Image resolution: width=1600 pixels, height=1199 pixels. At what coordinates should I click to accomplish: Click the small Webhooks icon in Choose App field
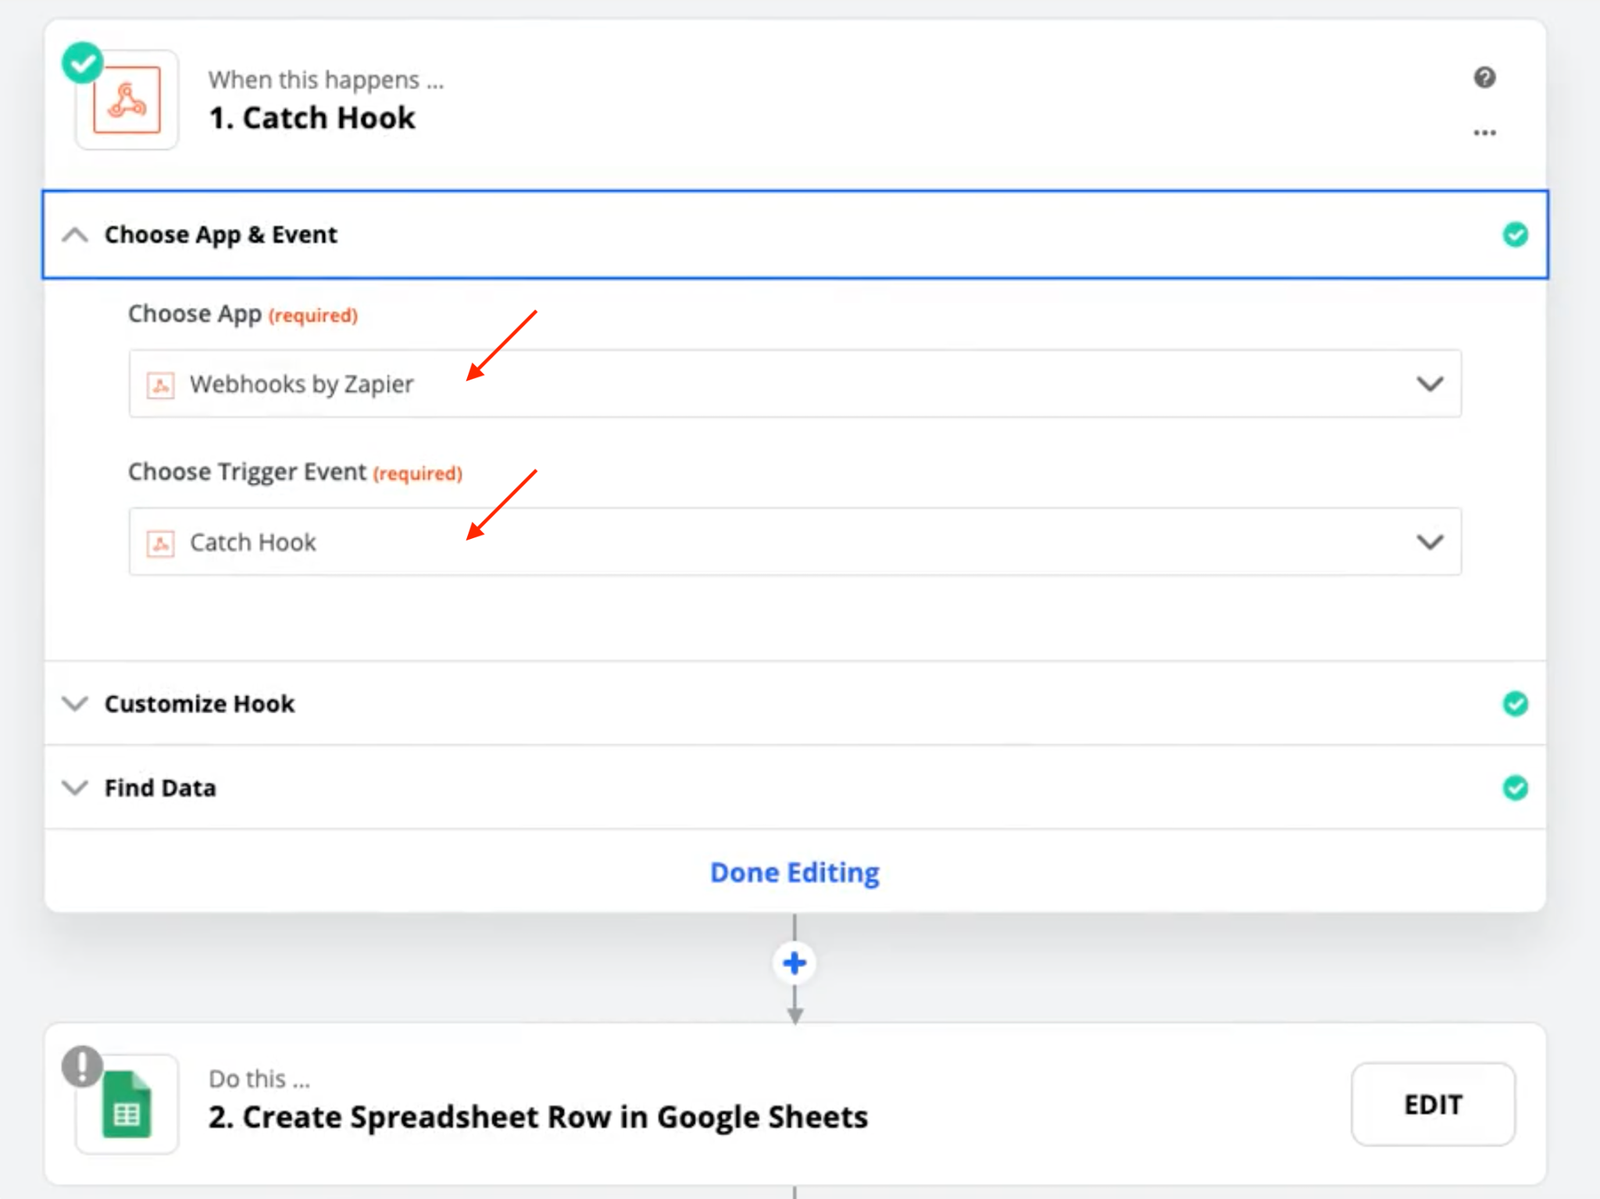tap(161, 385)
